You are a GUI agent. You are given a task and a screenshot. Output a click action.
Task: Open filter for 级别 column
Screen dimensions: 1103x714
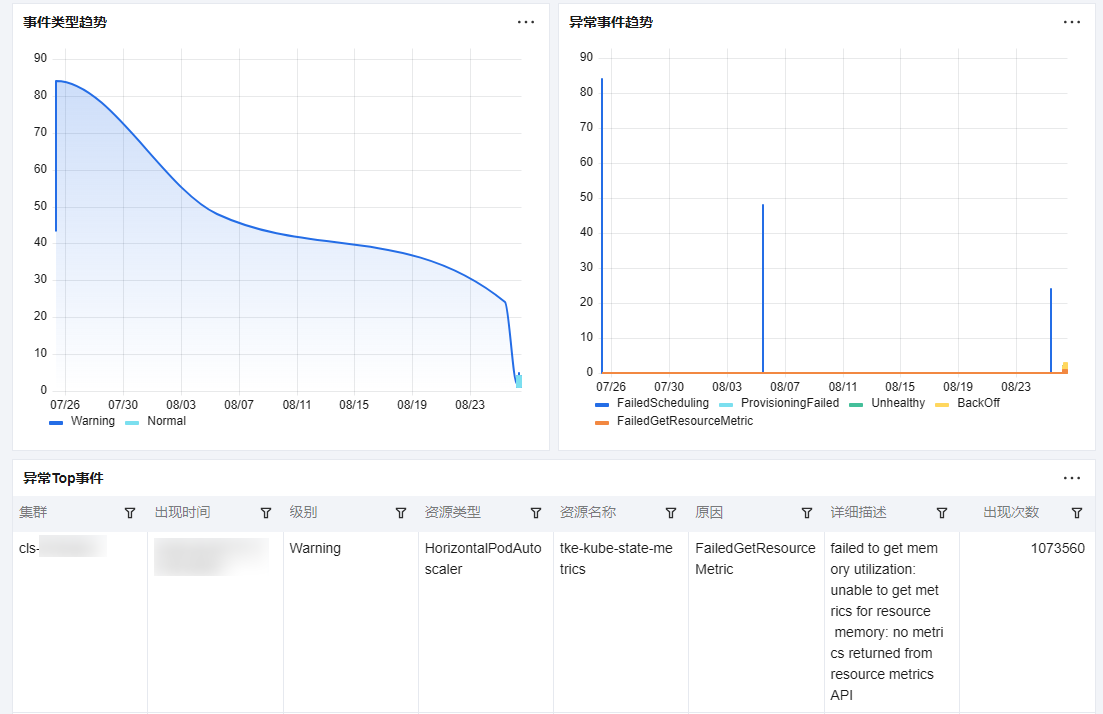[401, 513]
